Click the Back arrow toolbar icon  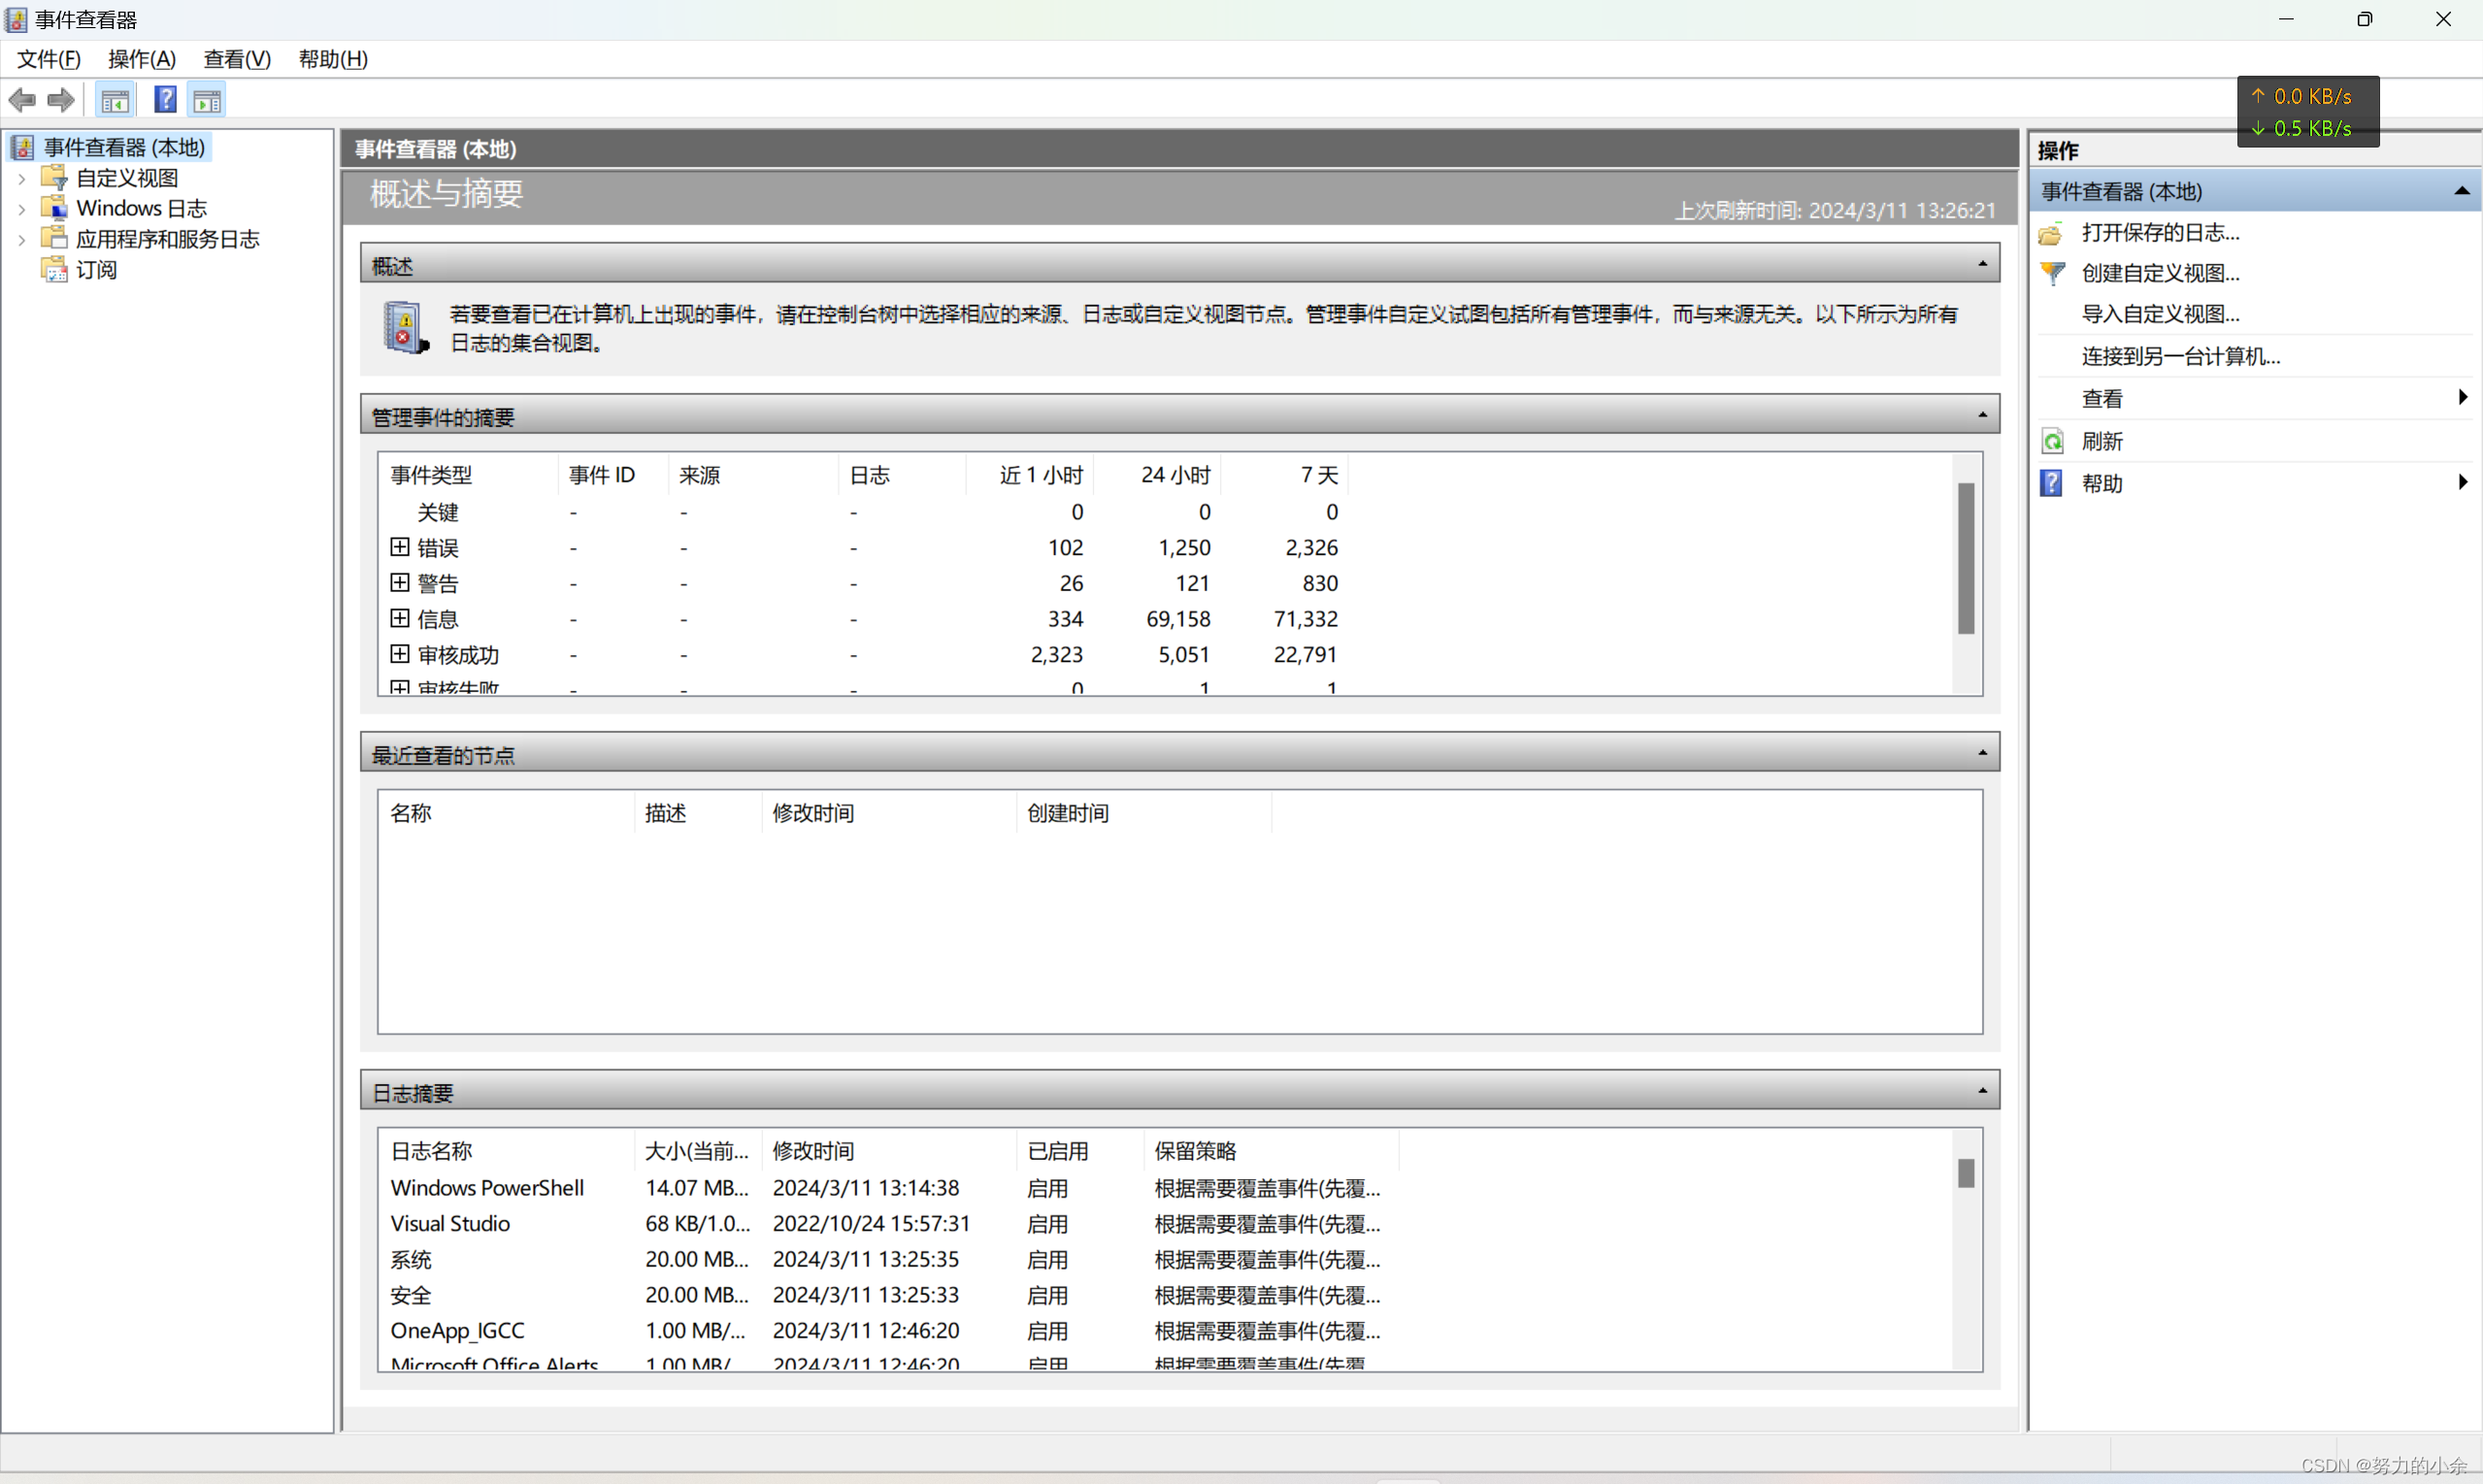[x=22, y=100]
